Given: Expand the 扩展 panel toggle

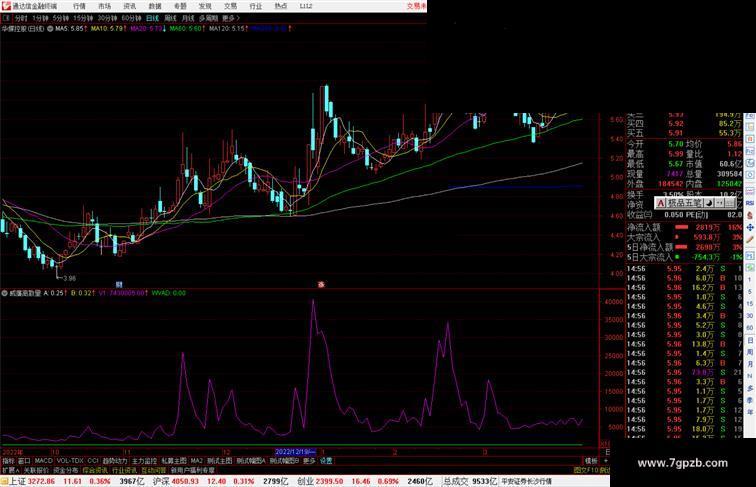Looking at the screenshot, I should pyautogui.click(x=10, y=470).
